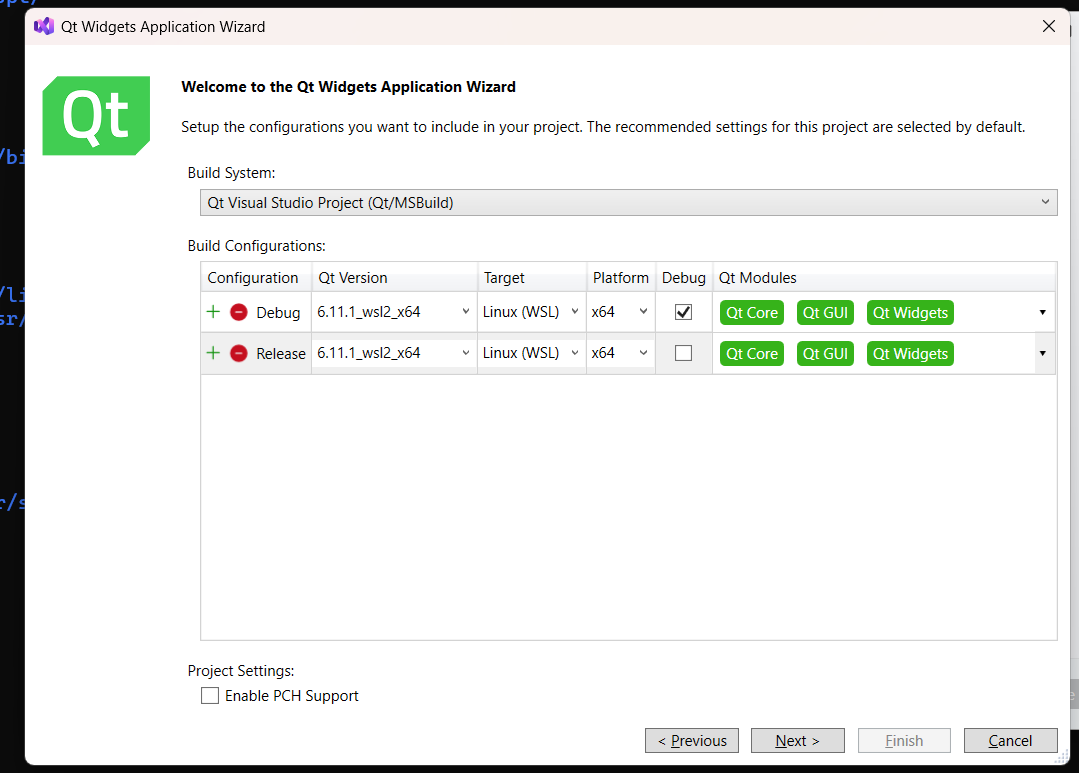Click the Qt logo in the wizard
Viewport: 1079px width, 773px height.
coord(96,116)
